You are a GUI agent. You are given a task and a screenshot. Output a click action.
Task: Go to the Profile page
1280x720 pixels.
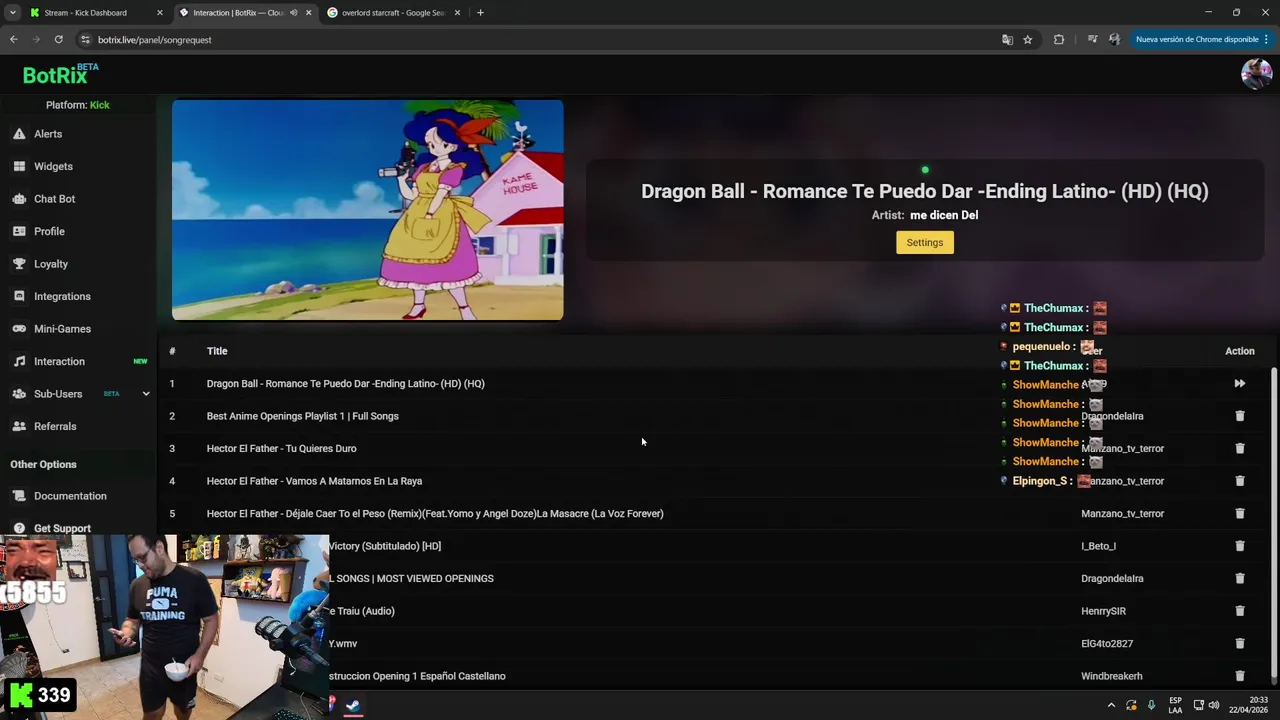tap(49, 231)
